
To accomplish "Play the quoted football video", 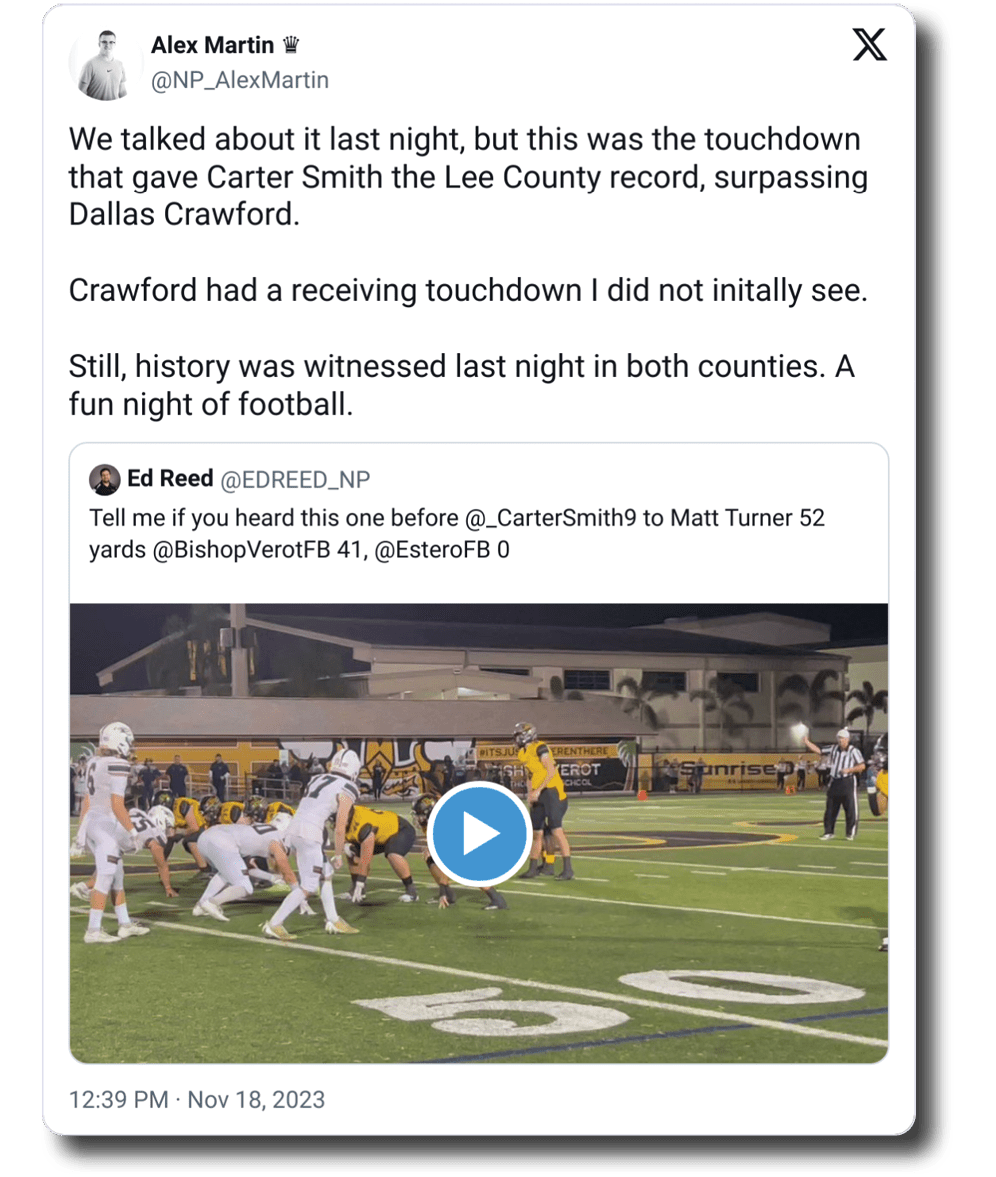I will [478, 833].
